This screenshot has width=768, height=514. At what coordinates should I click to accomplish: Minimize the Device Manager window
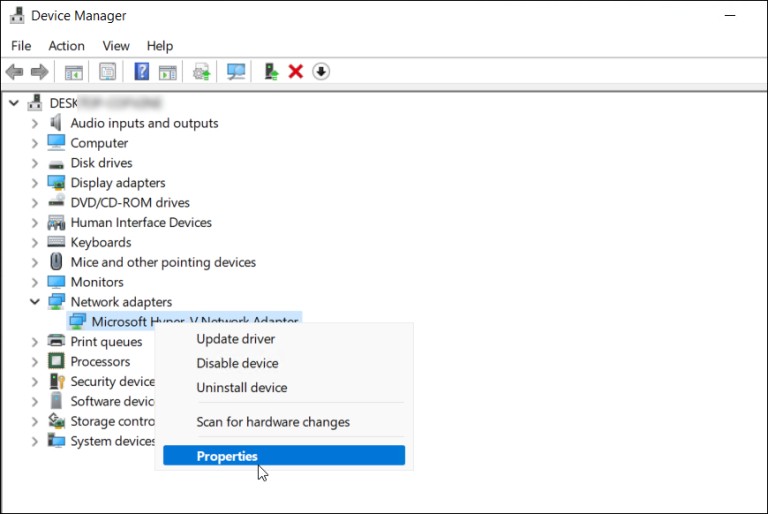[730, 16]
